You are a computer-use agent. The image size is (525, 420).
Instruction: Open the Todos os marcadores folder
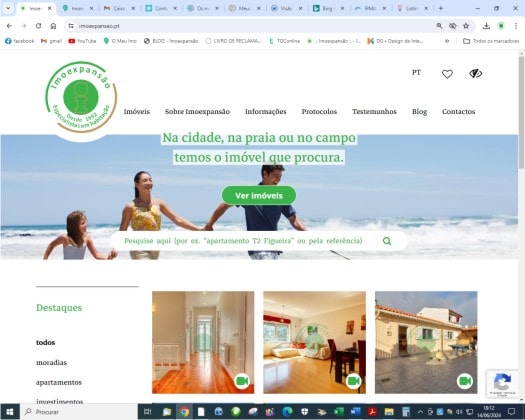491,41
